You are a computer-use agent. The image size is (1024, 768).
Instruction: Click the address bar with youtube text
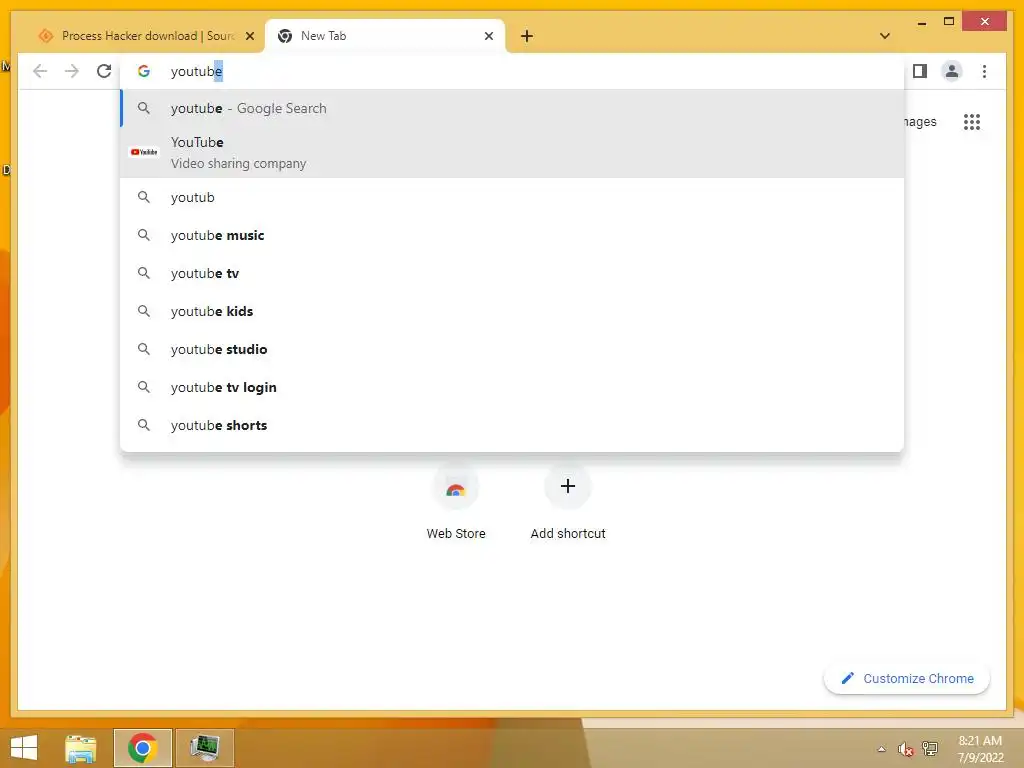point(511,71)
